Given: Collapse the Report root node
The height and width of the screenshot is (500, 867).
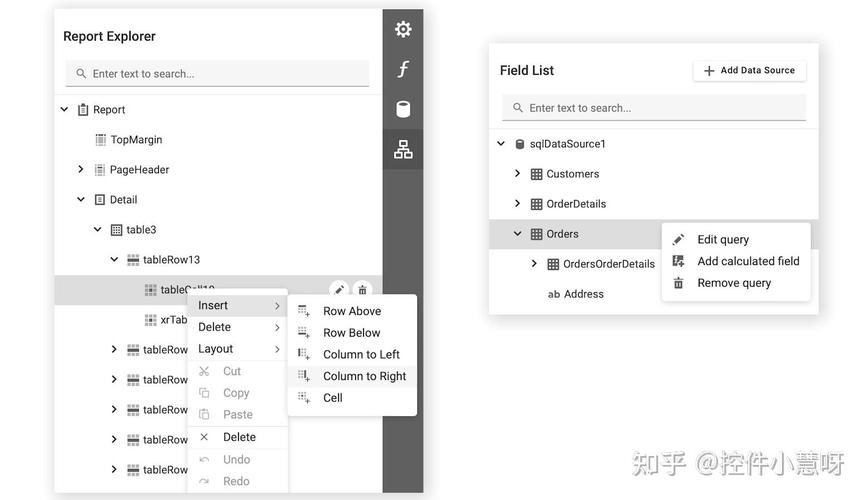Looking at the screenshot, I should [64, 110].
